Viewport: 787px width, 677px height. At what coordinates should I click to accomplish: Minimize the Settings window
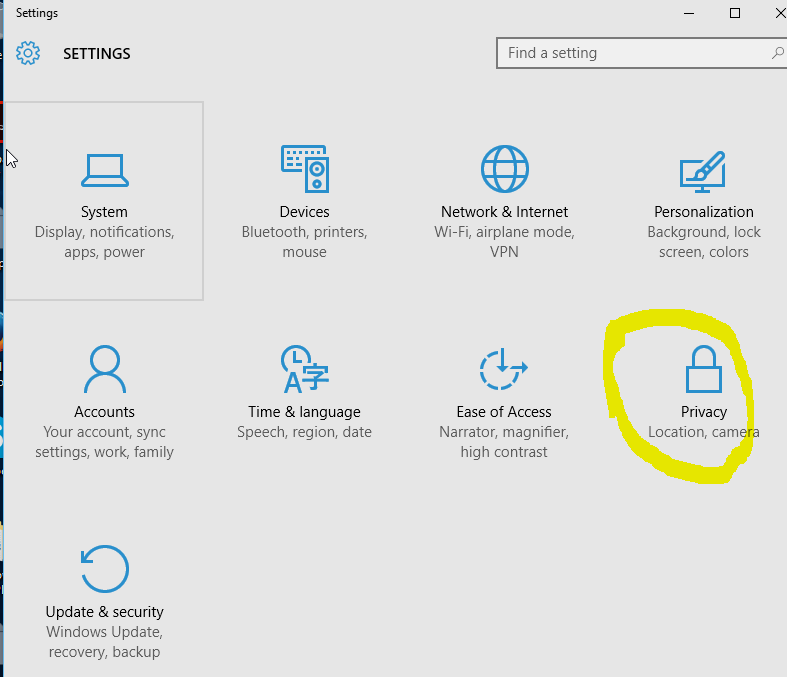coord(689,13)
